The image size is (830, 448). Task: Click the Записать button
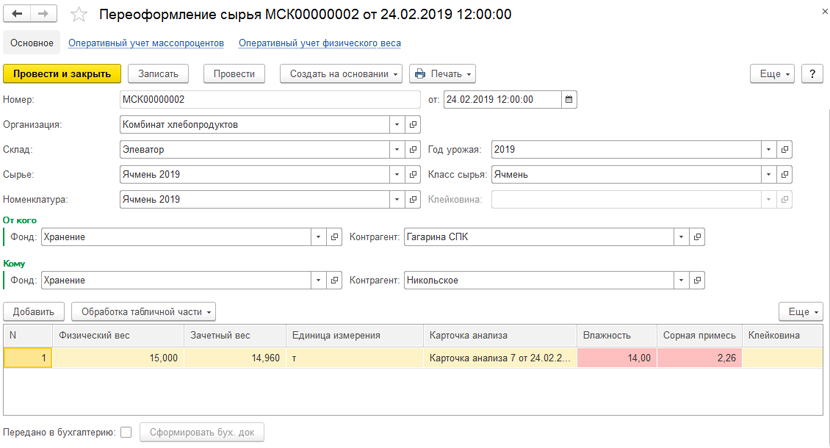[158, 74]
